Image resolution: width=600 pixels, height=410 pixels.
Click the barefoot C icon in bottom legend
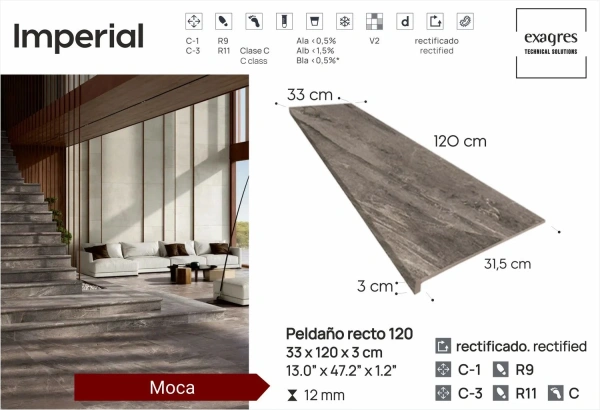554,394
